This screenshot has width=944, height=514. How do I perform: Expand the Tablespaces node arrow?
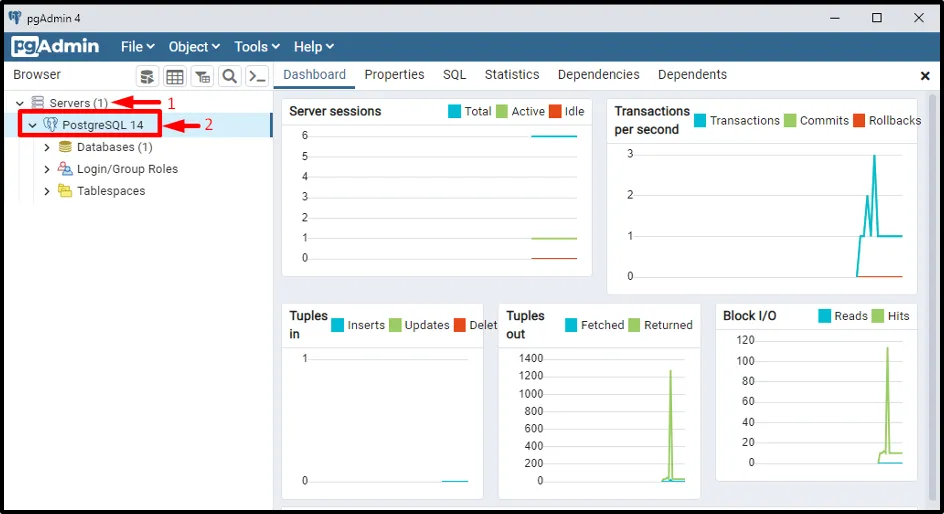click(47, 191)
